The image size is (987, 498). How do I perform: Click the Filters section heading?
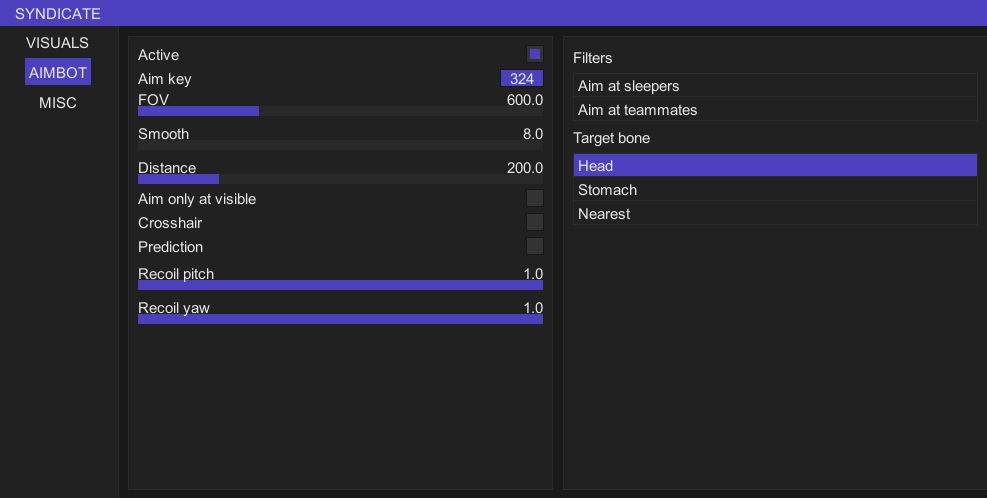tap(593, 58)
